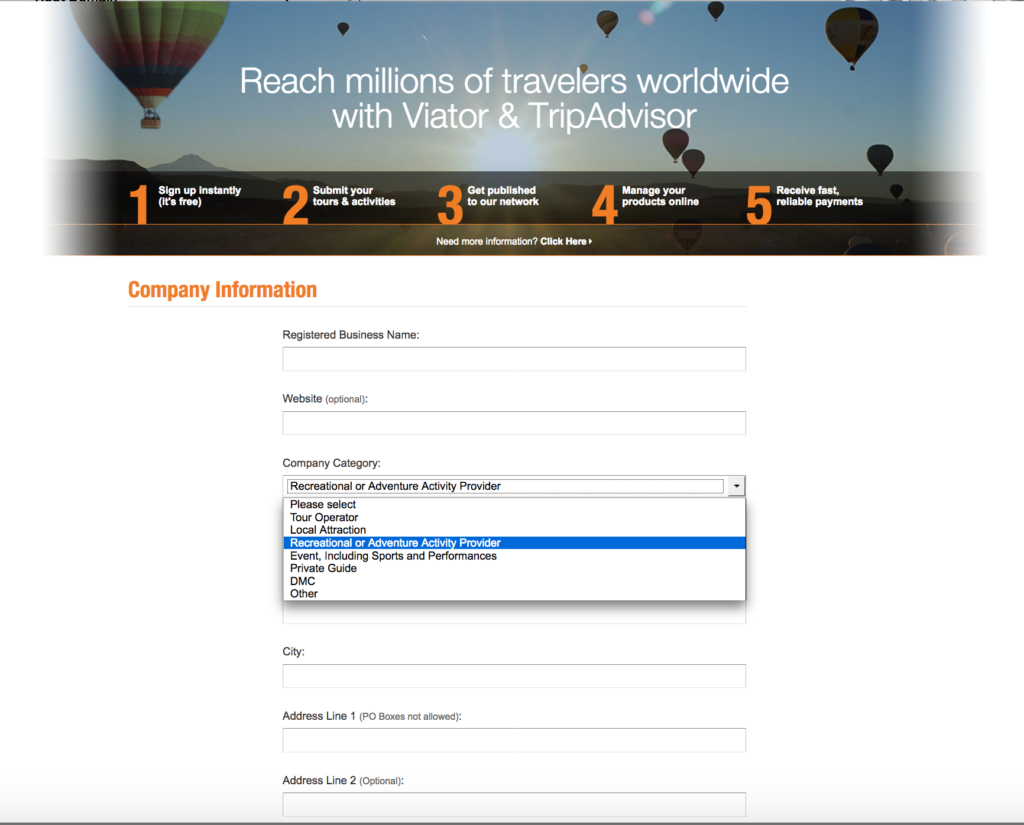1024x825 pixels.
Task: Click the orange number 1 step icon
Action: click(x=139, y=204)
